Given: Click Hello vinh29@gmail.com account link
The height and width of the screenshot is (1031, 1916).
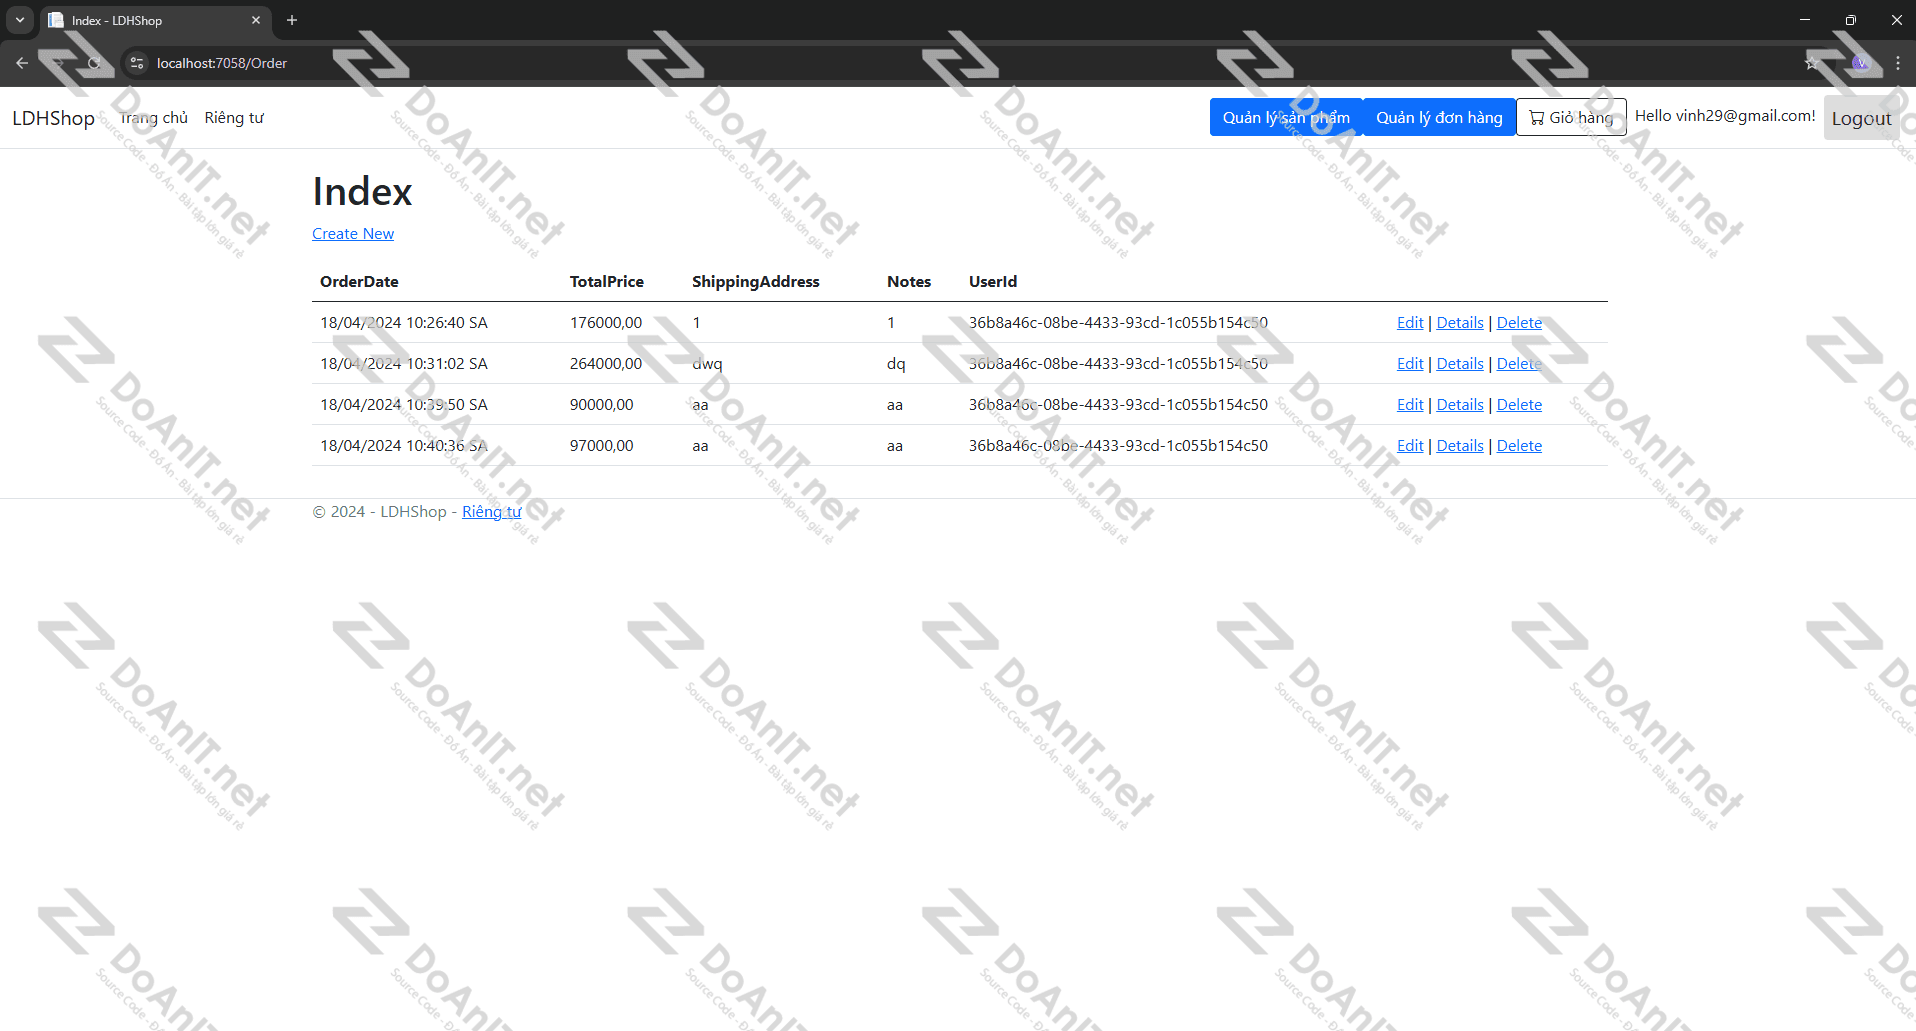Looking at the screenshot, I should (1725, 116).
